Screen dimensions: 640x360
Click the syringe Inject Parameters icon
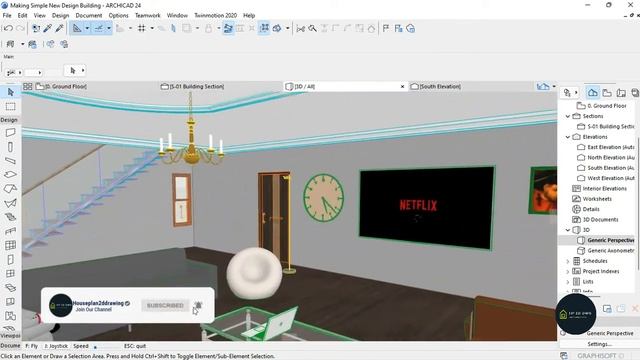click(x=60, y=28)
